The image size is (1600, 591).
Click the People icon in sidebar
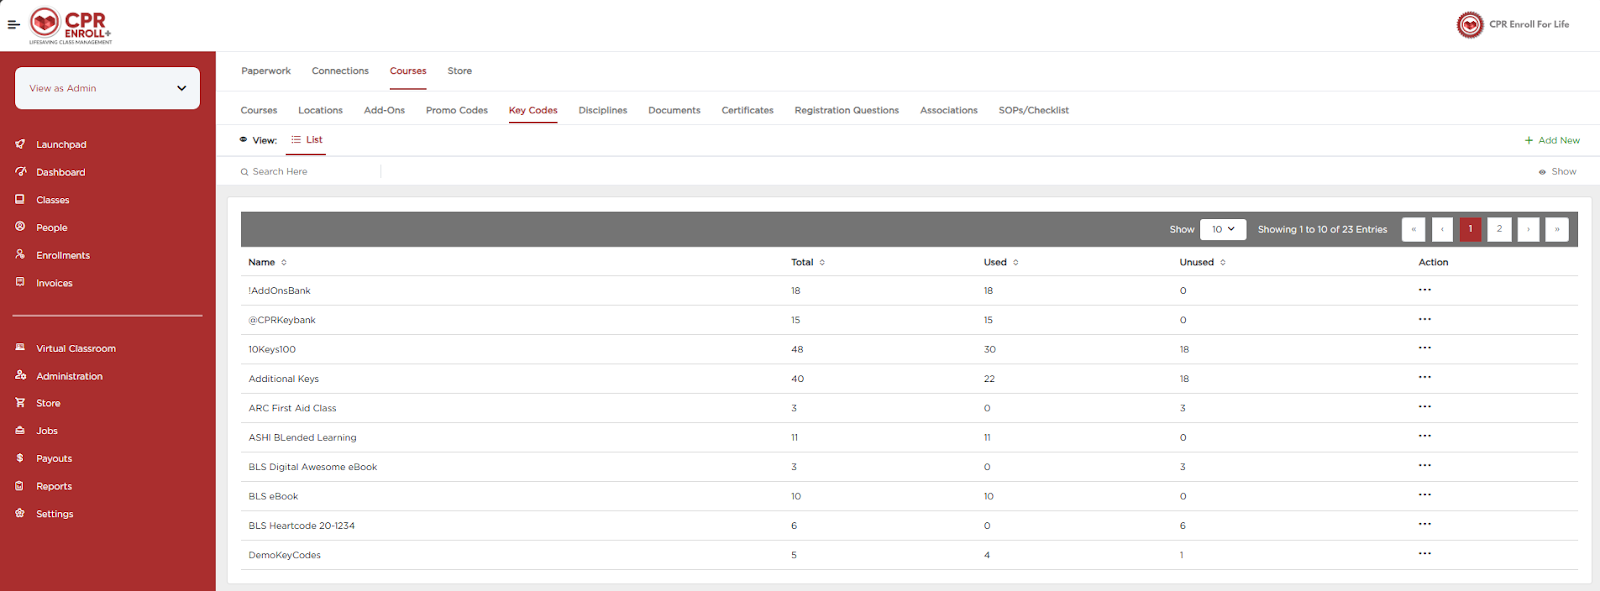click(20, 227)
